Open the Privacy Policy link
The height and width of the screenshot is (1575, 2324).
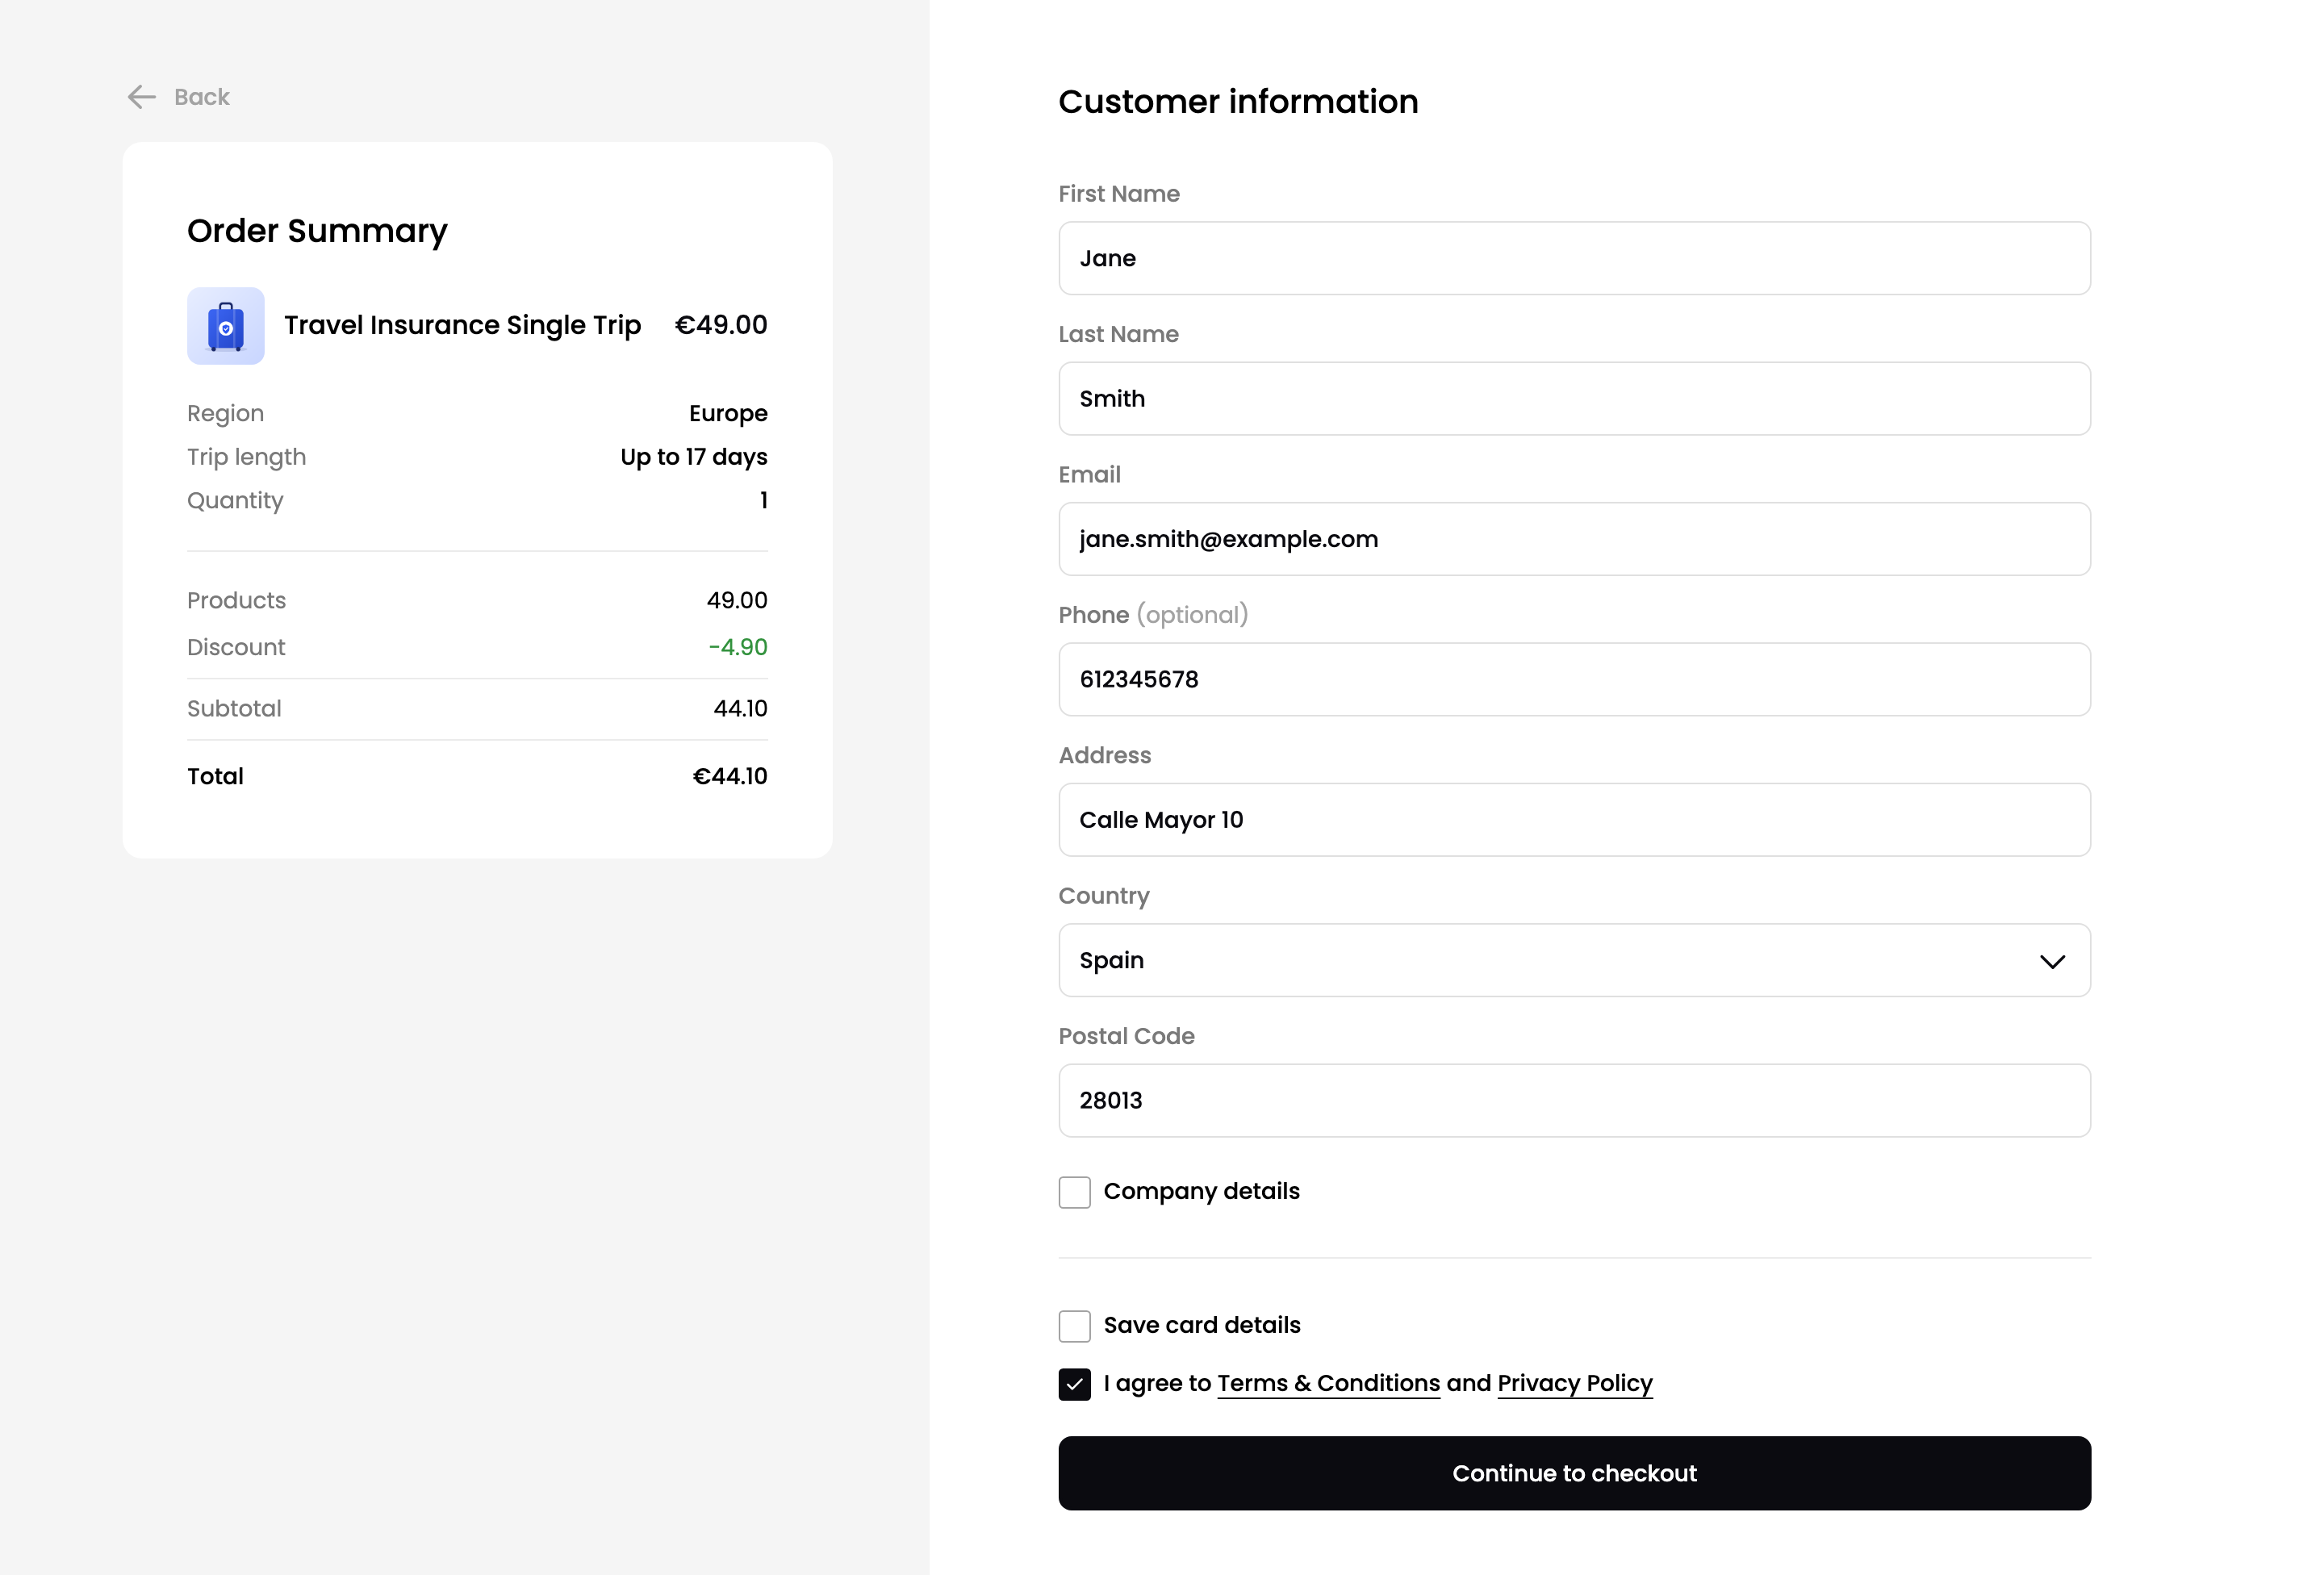pos(1575,1383)
